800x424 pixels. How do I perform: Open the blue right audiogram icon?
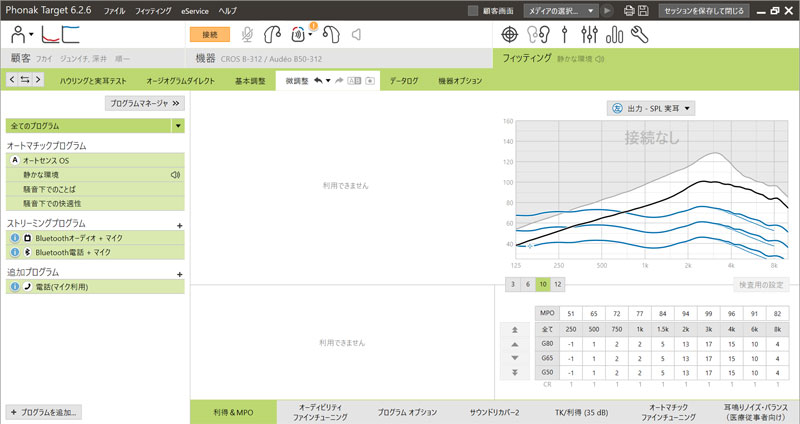click(x=71, y=35)
